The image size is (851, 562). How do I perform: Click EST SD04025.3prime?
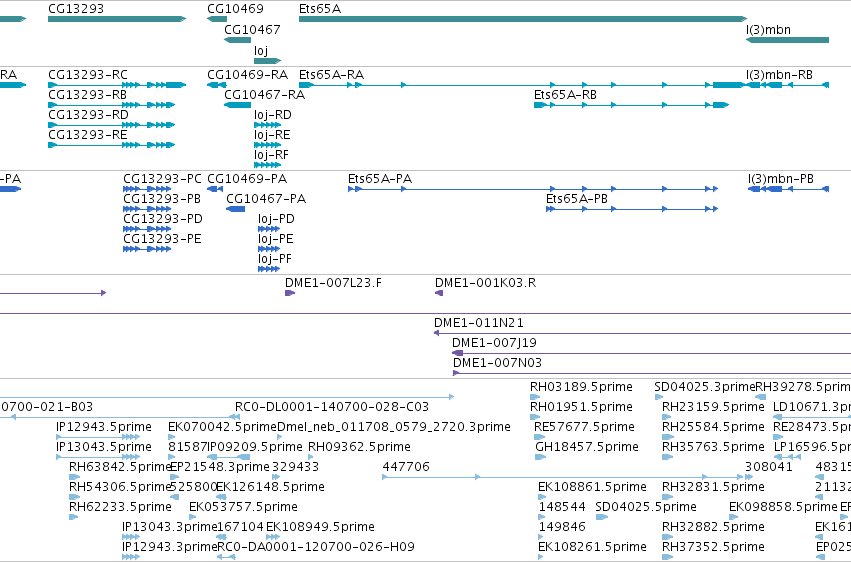(x=704, y=387)
